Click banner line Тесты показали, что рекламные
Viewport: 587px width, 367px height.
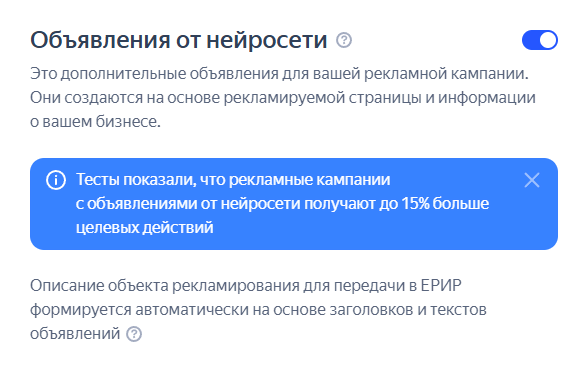233,180
